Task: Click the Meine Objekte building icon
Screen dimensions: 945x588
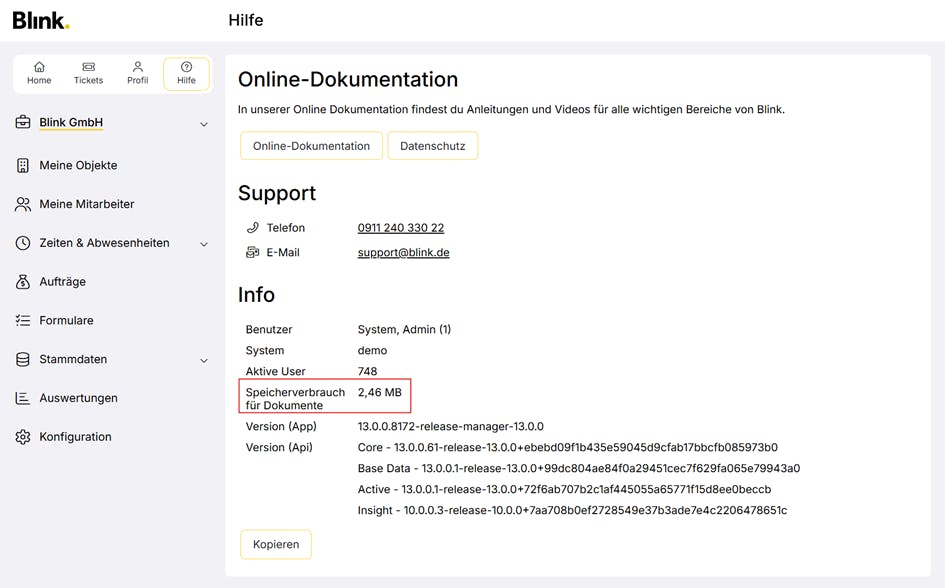Action: (23, 166)
